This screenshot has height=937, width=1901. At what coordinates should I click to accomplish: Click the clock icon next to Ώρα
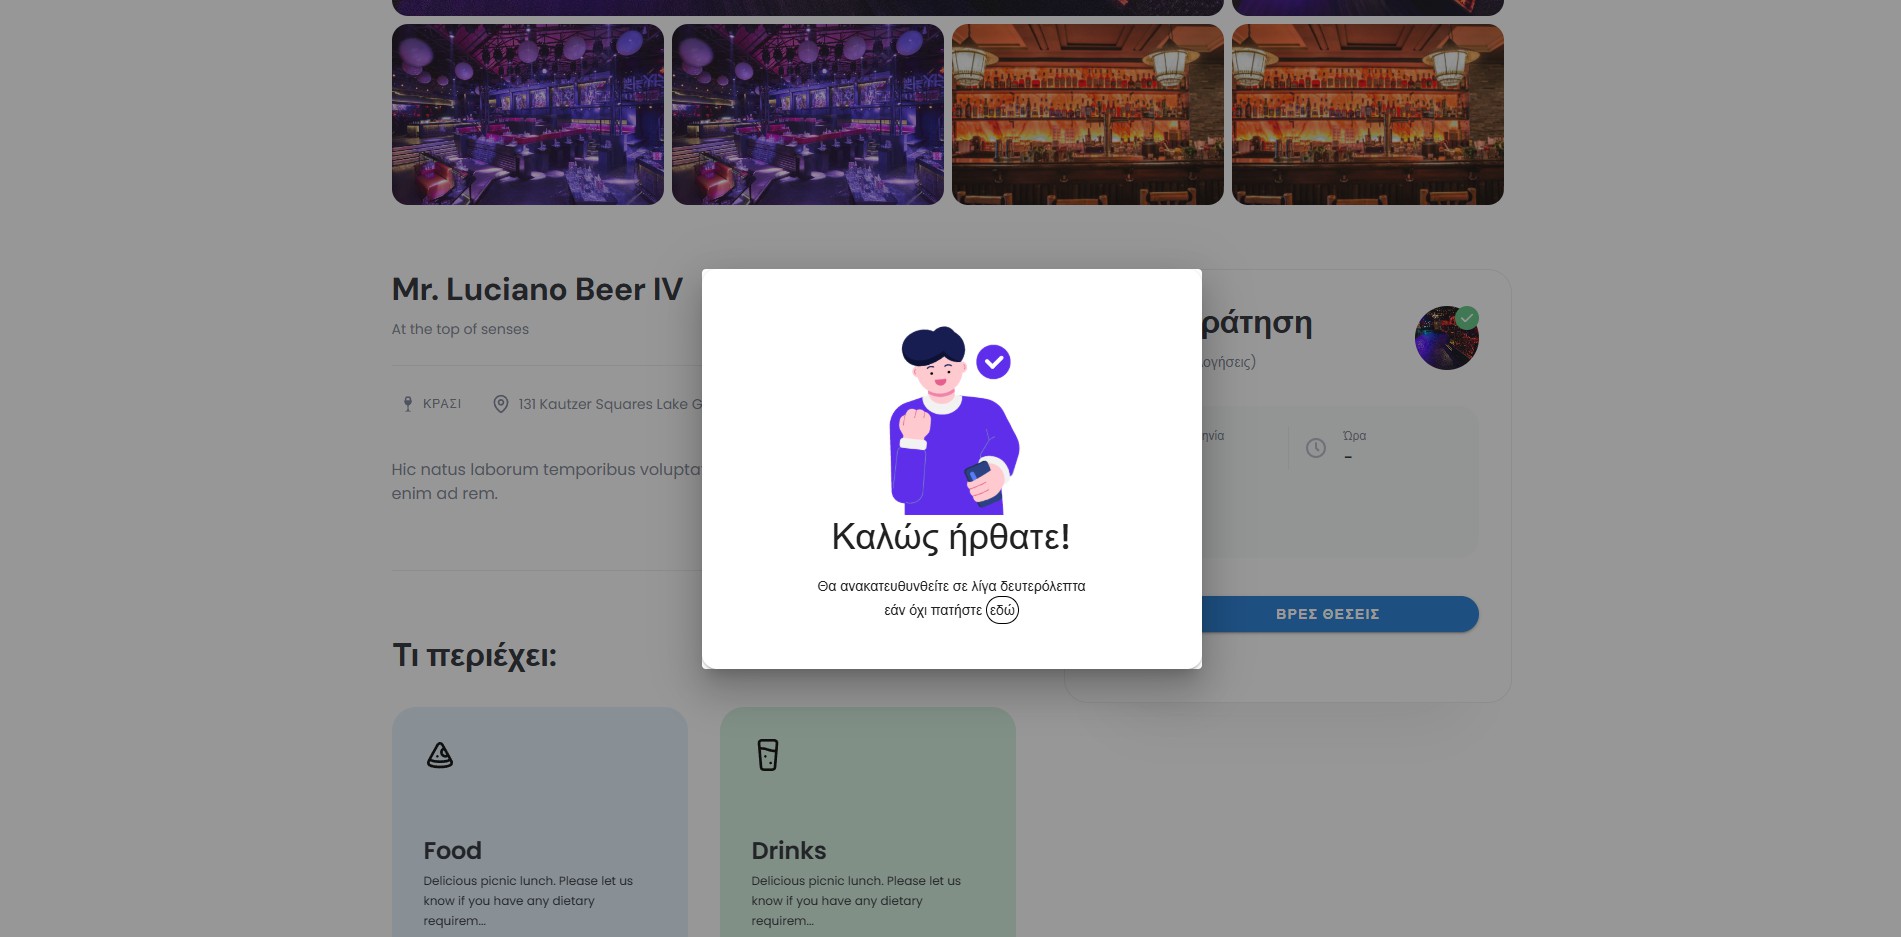[1316, 448]
